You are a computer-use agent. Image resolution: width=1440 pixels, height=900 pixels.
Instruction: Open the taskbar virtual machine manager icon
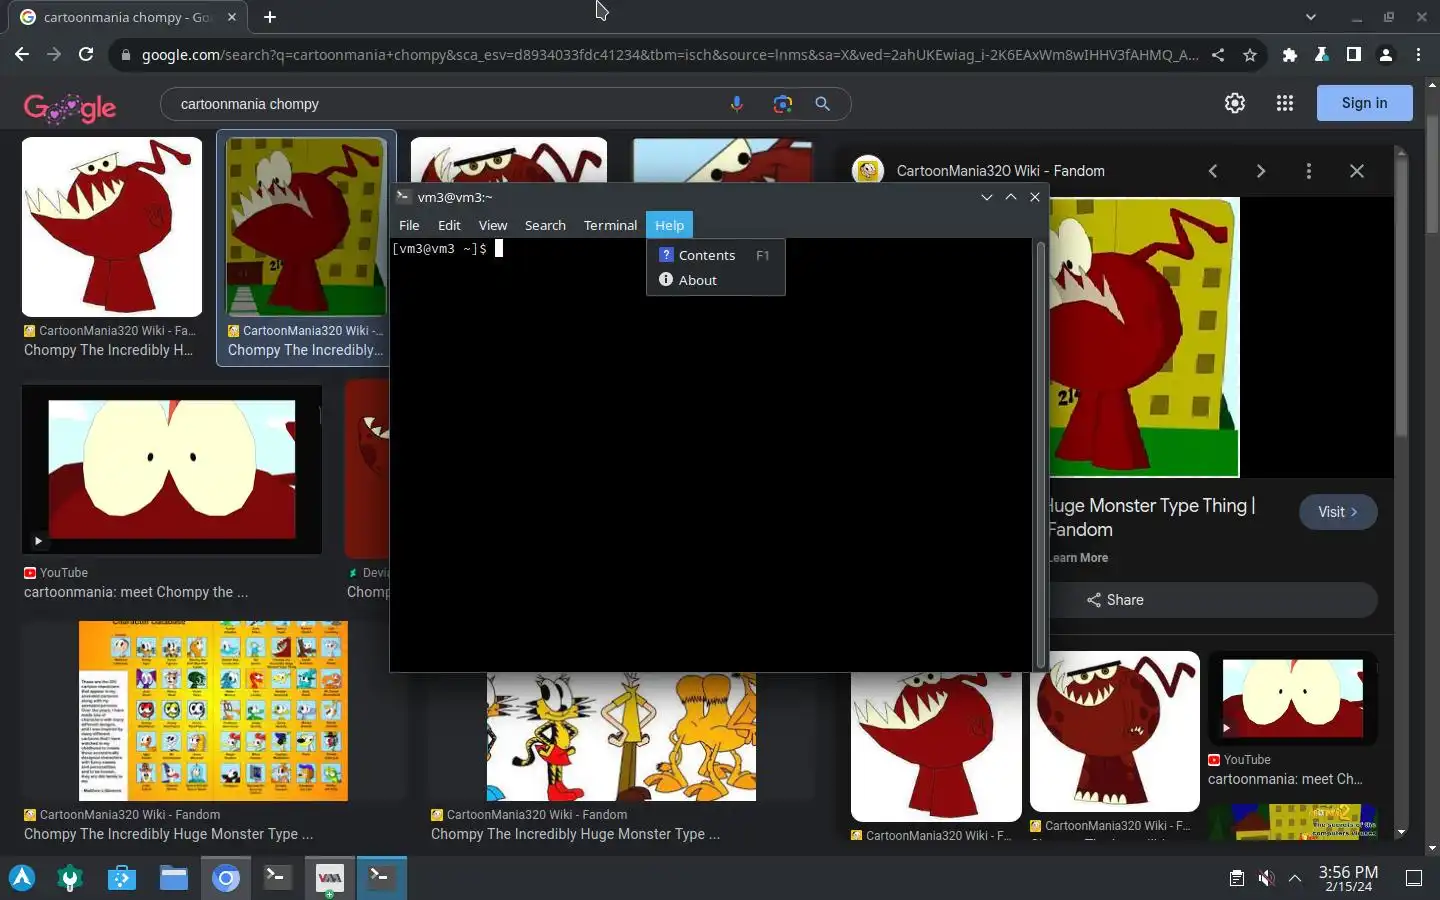(329, 878)
